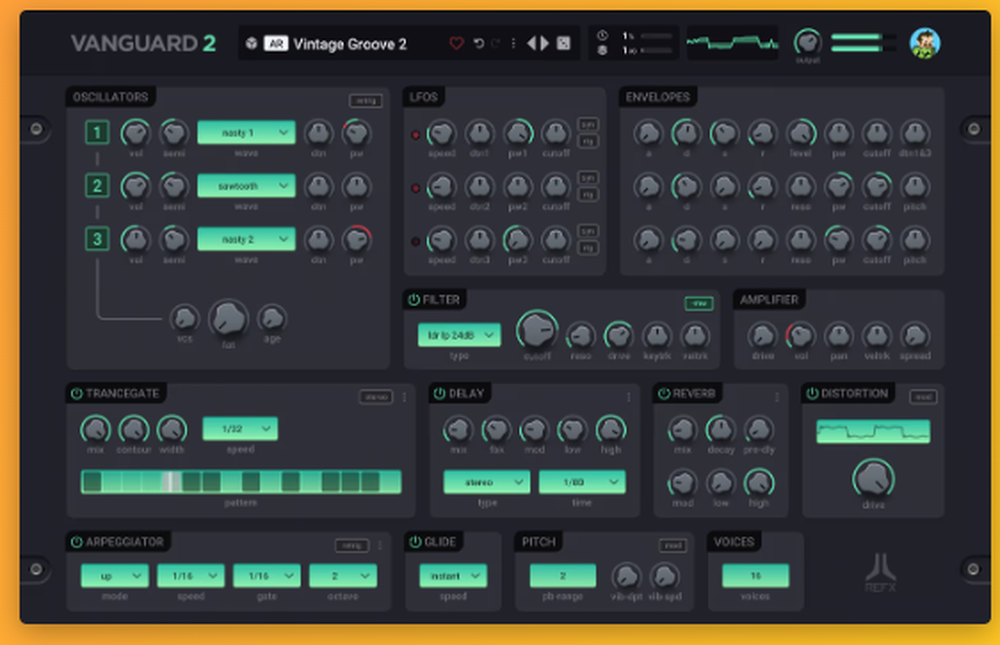Screen dimensions: 1000x645
Task: Click the distortion drive knob
Action: (x=873, y=478)
